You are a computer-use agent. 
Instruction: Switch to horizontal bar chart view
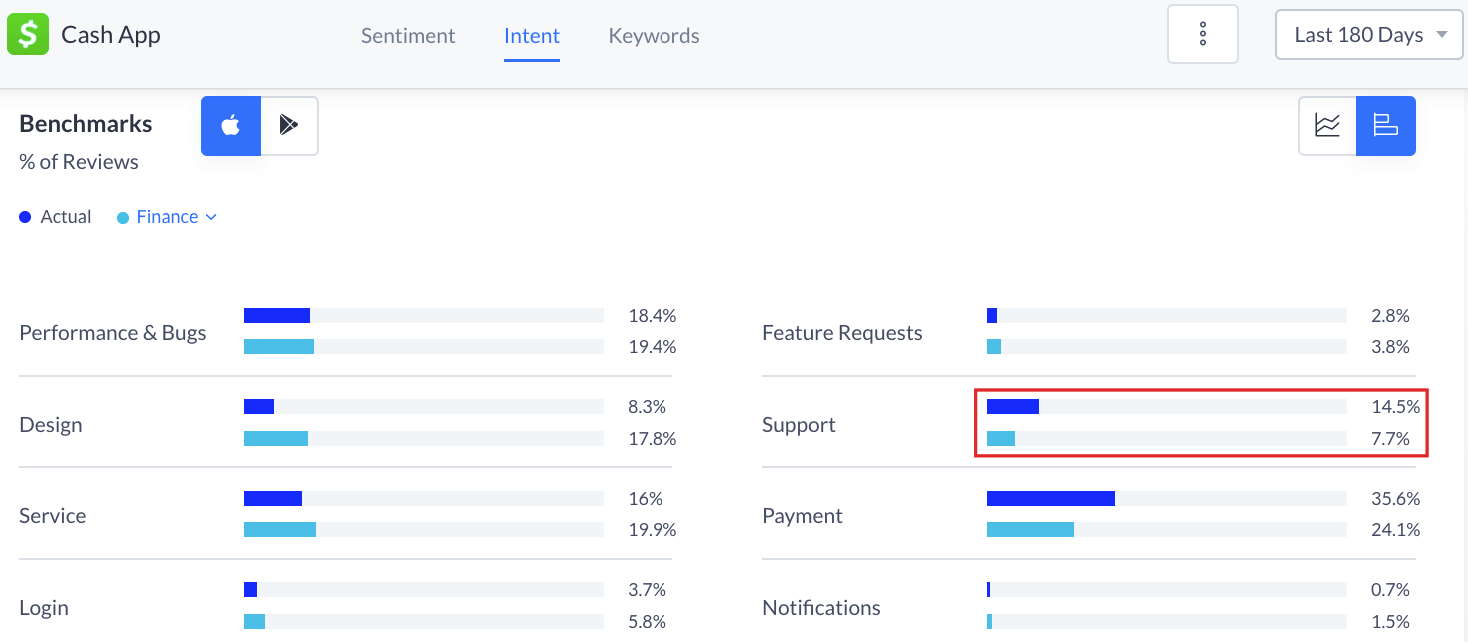(x=1386, y=126)
